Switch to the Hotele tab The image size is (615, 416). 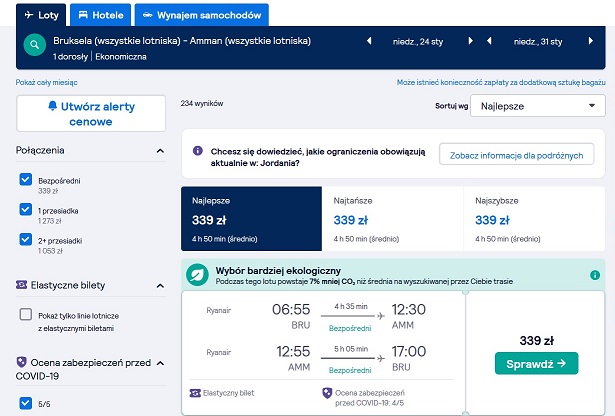[101, 15]
